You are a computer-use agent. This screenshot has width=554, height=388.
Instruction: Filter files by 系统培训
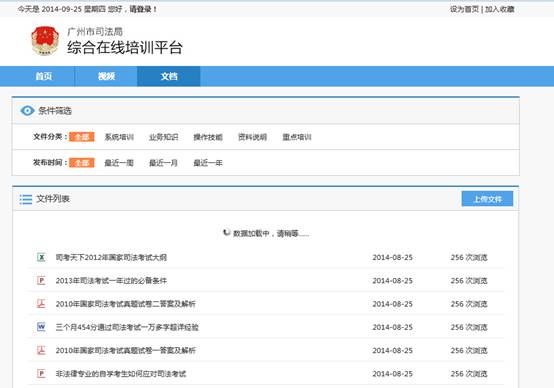(119, 137)
